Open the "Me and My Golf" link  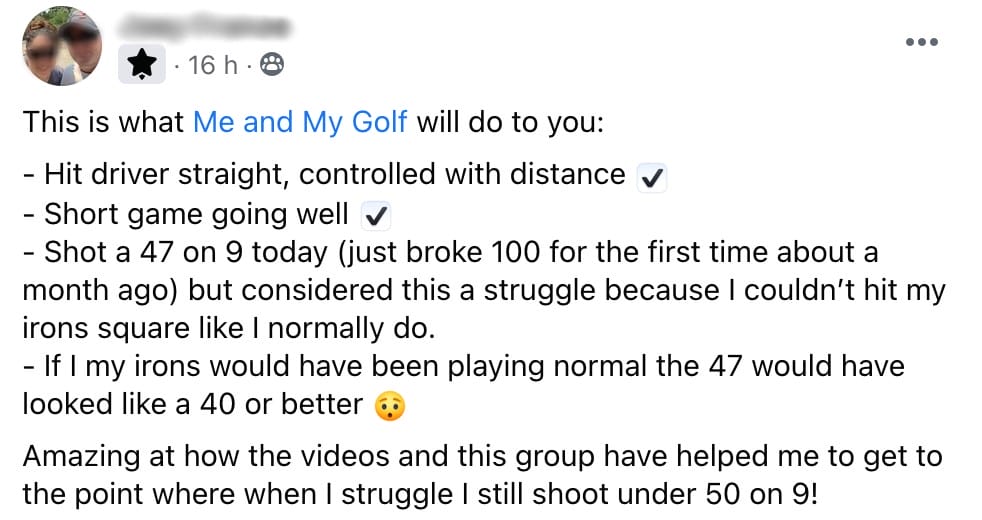[x=300, y=122]
